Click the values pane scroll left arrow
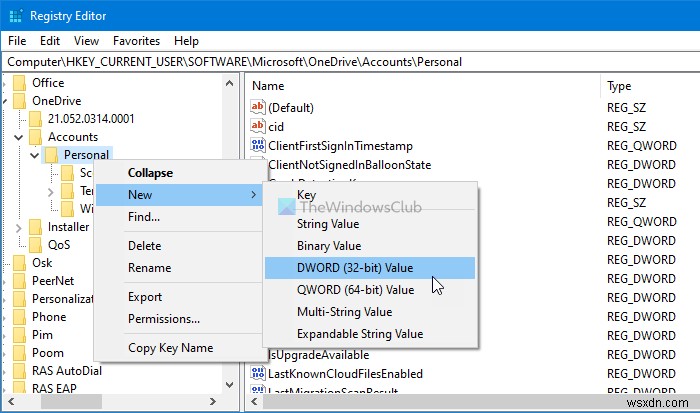 pyautogui.click(x=254, y=401)
